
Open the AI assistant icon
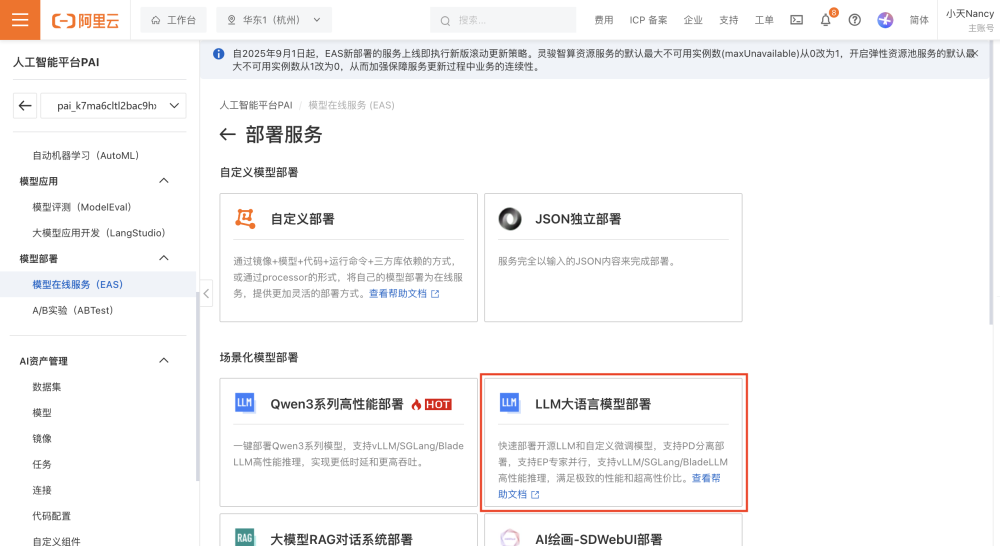pyautogui.click(x=885, y=20)
